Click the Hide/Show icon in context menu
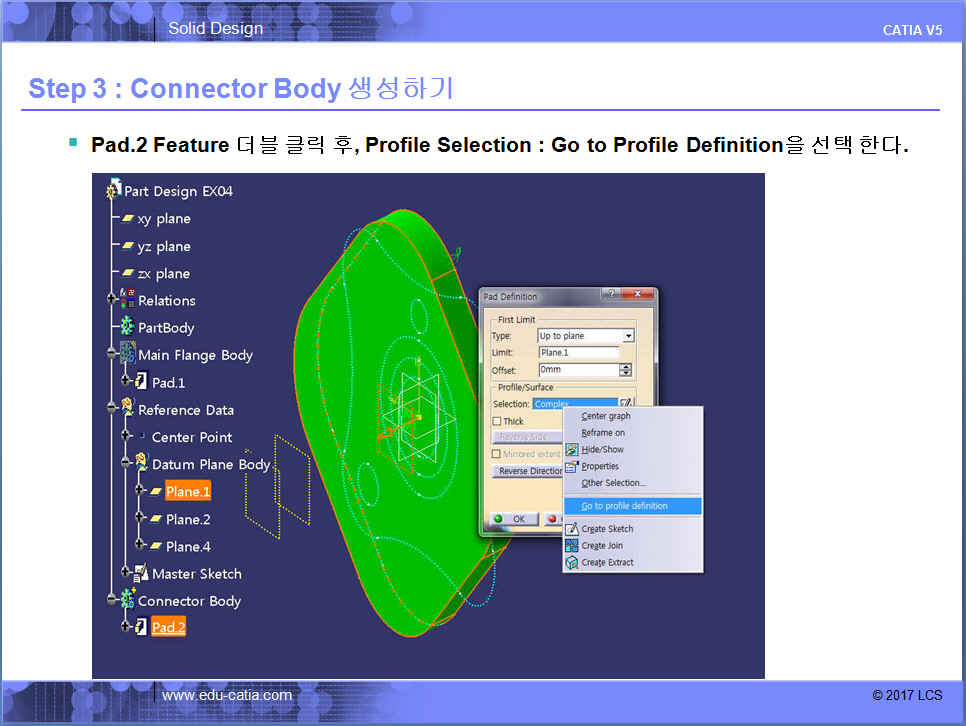Image resolution: width=966 pixels, height=726 pixels. (572, 450)
